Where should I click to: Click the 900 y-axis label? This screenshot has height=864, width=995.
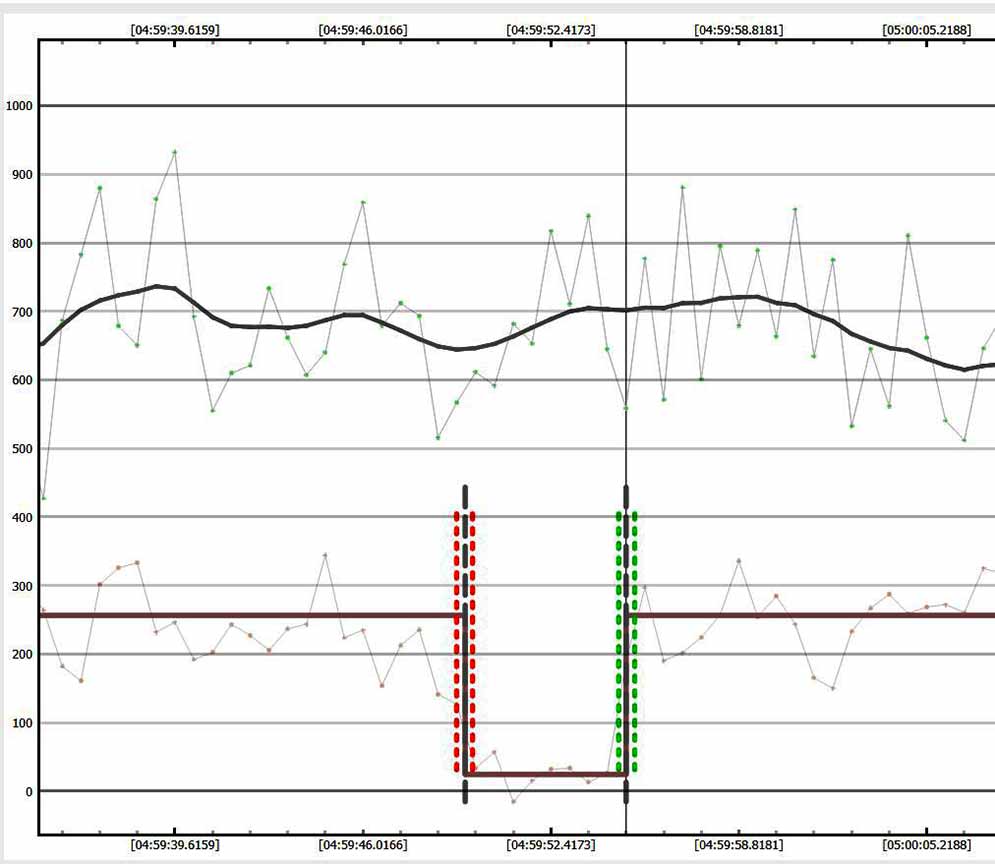[22, 175]
